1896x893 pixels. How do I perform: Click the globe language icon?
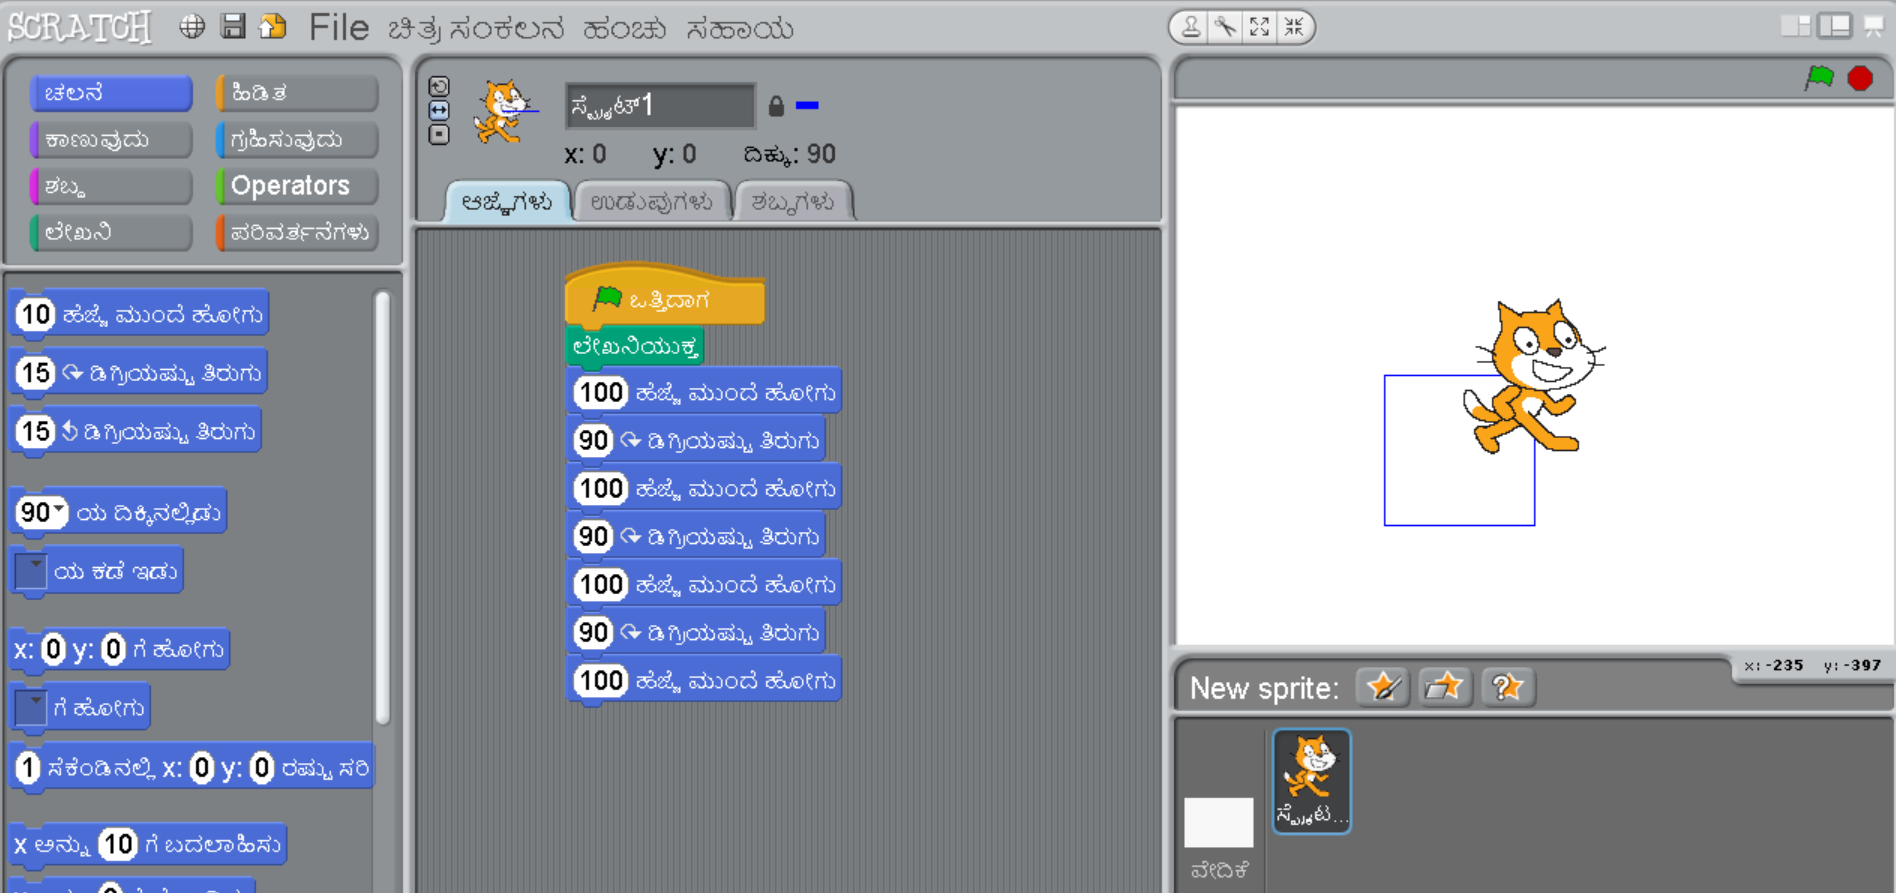tap(192, 27)
